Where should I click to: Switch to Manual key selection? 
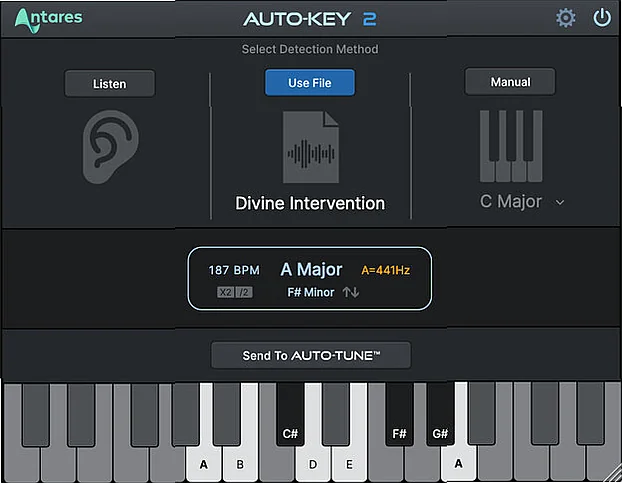click(x=510, y=82)
